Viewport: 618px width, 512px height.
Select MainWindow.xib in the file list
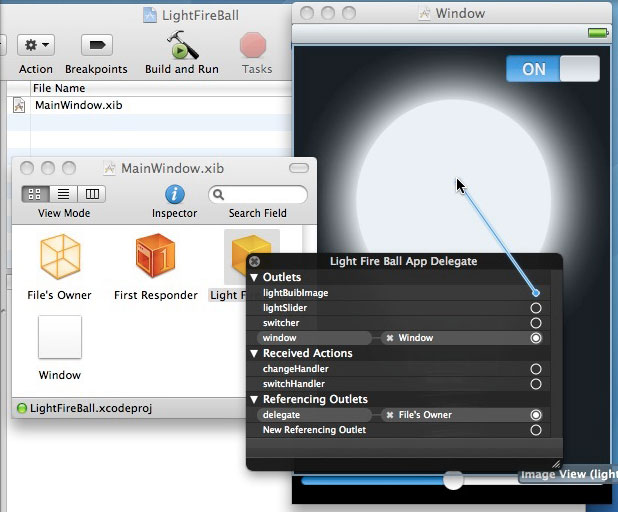click(78, 105)
